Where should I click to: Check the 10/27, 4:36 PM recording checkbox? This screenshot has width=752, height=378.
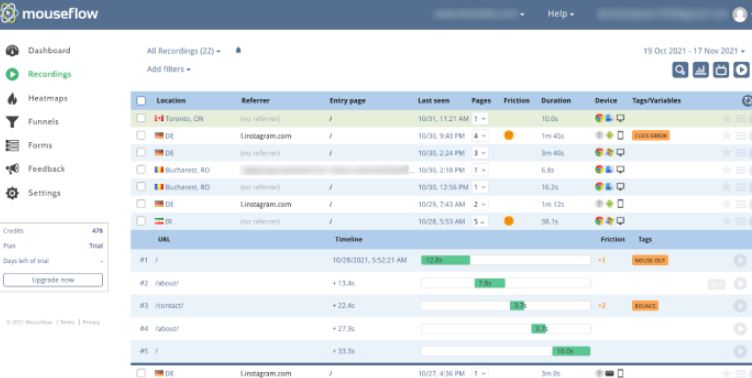141,373
